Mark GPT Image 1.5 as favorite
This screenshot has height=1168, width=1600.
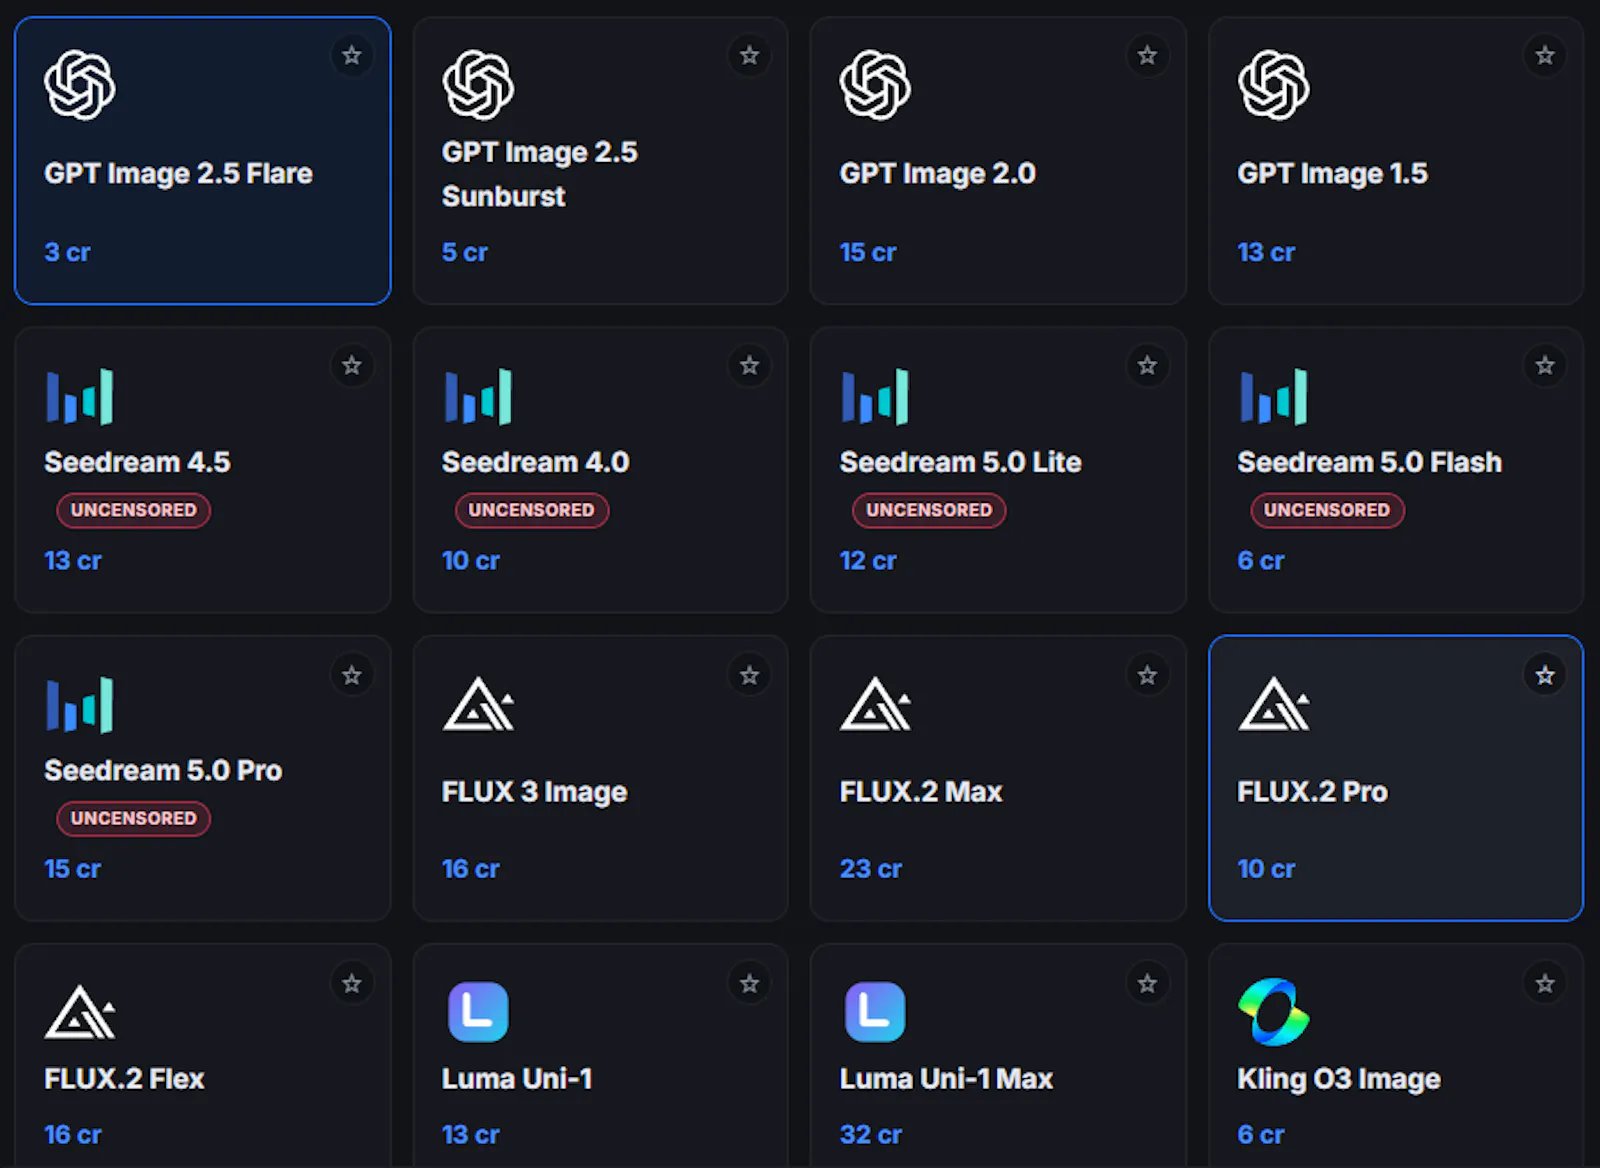click(1545, 56)
